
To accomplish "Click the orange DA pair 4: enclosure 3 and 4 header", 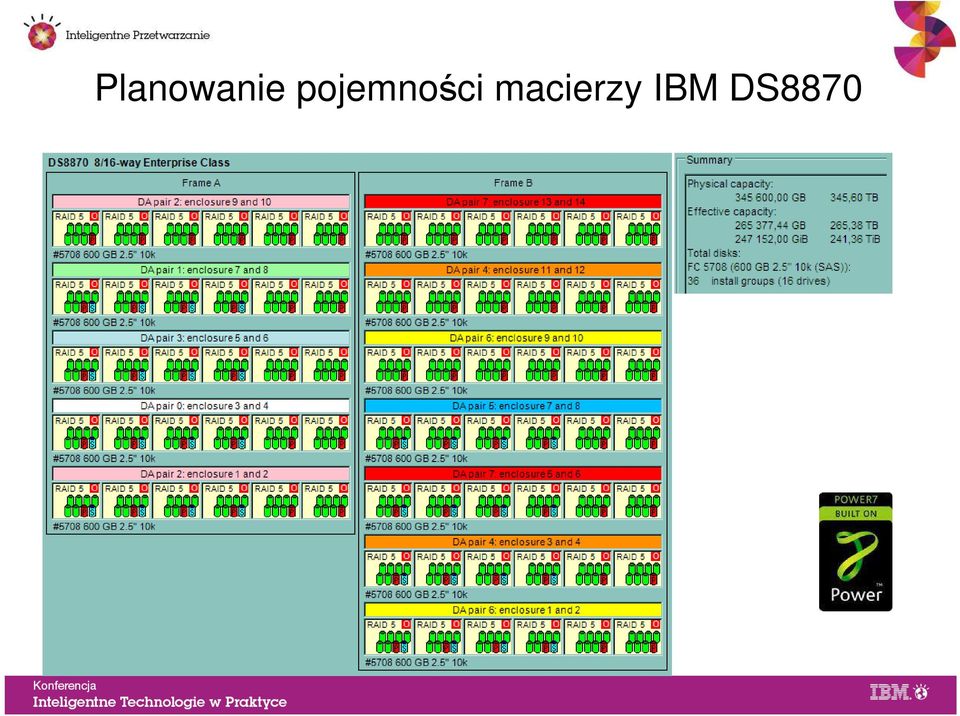I will (x=513, y=542).
